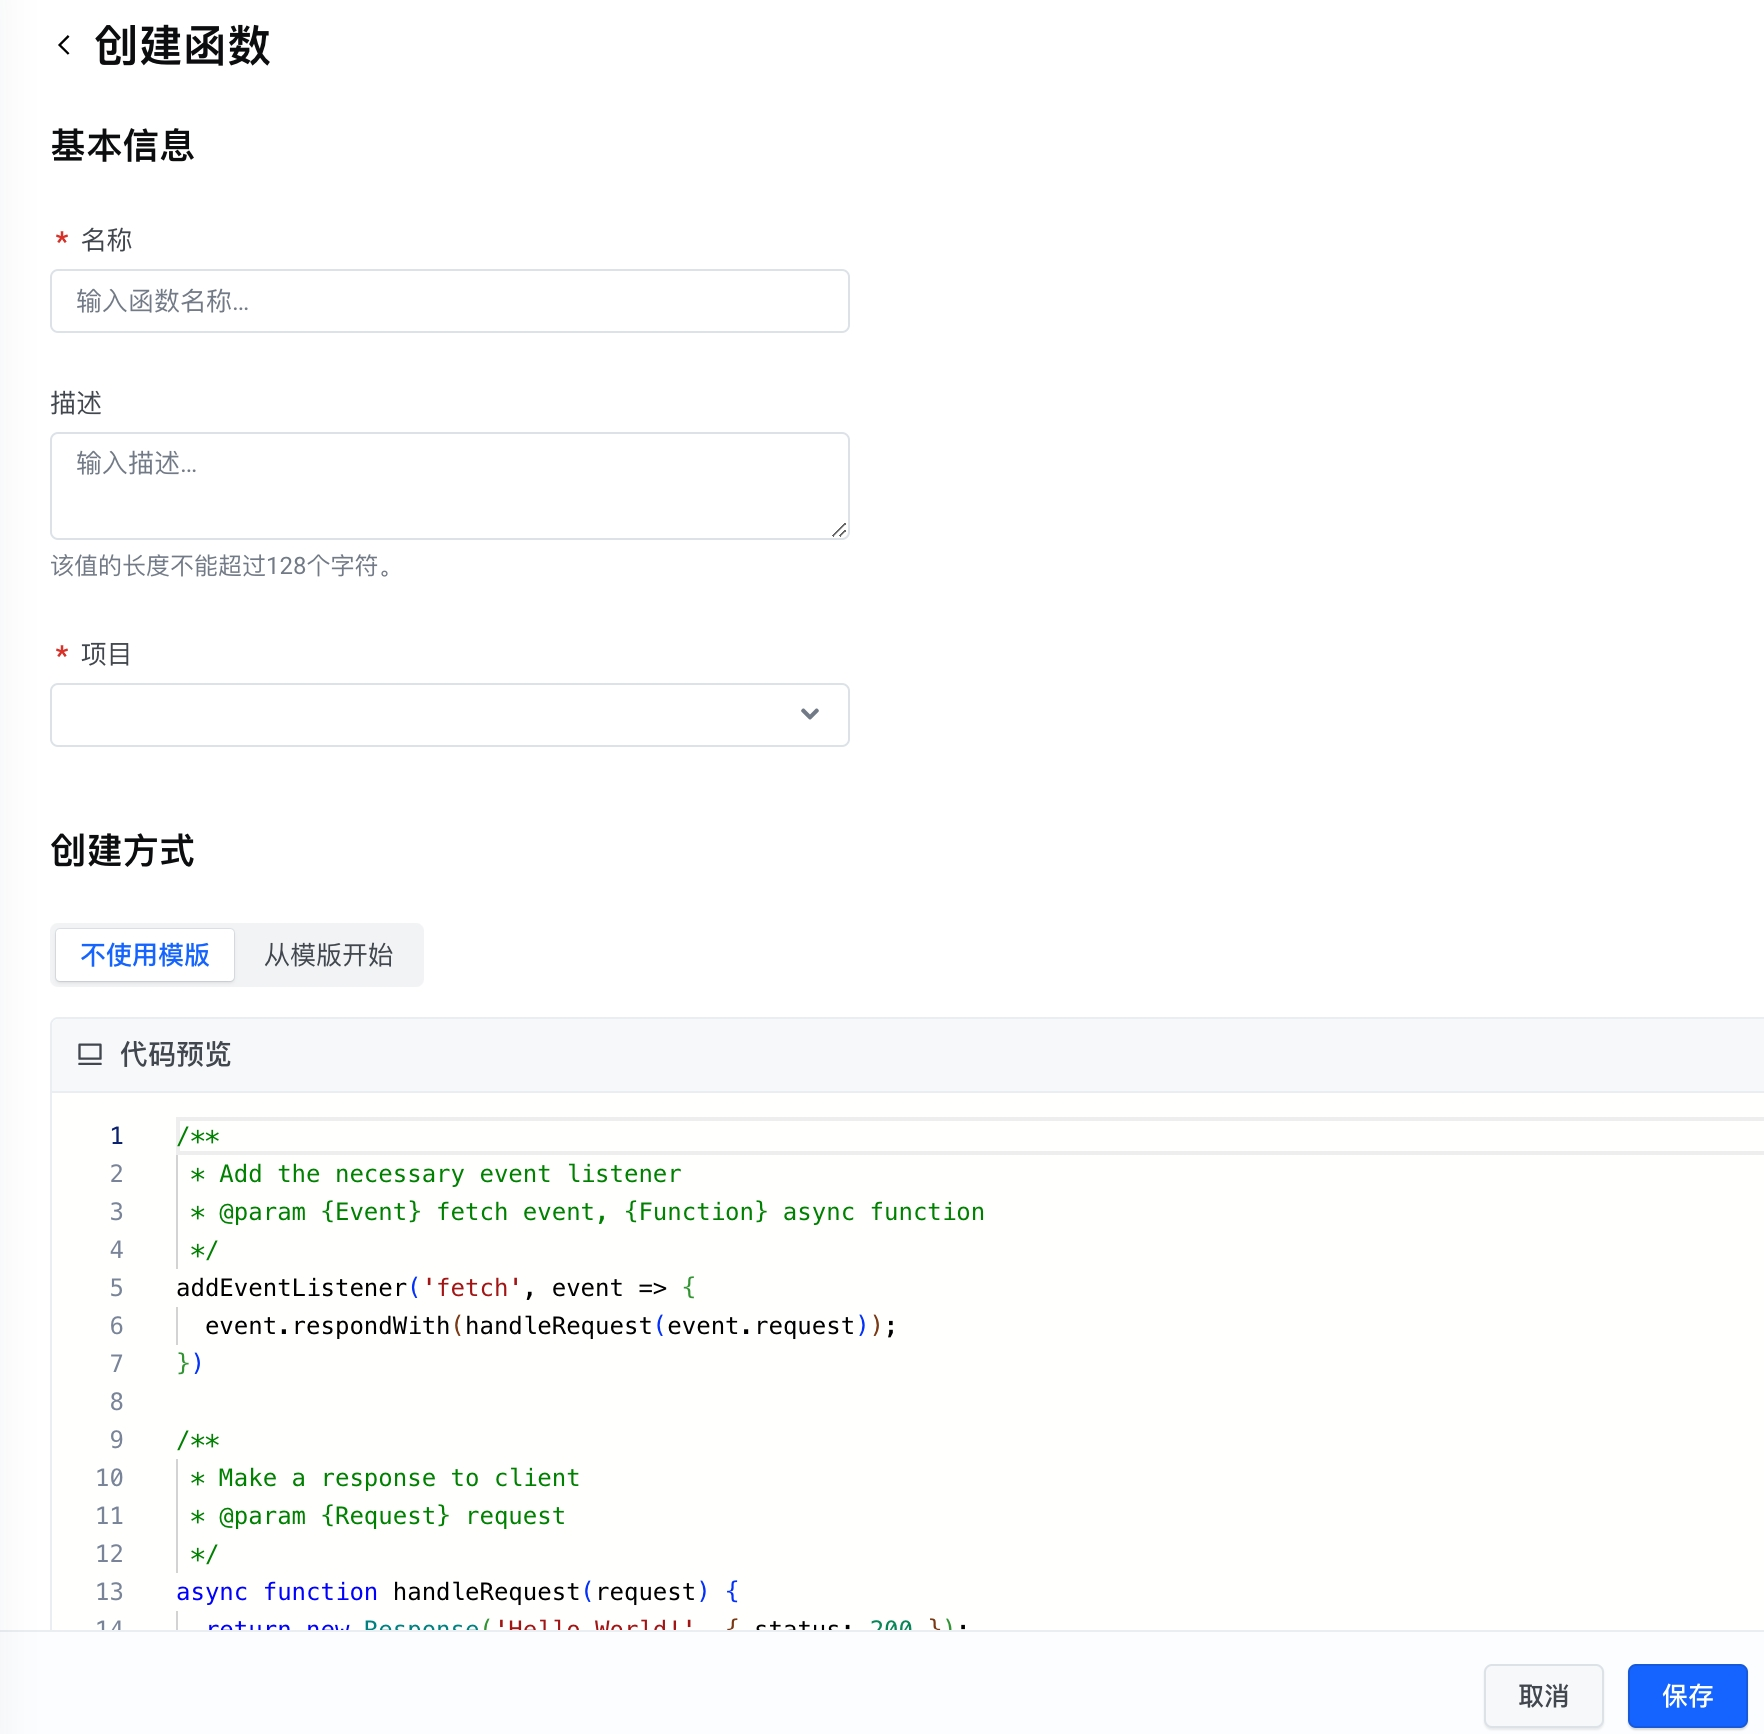Open the 项目 project dropdown
Screen dimensions: 1764x1734
pos(450,715)
